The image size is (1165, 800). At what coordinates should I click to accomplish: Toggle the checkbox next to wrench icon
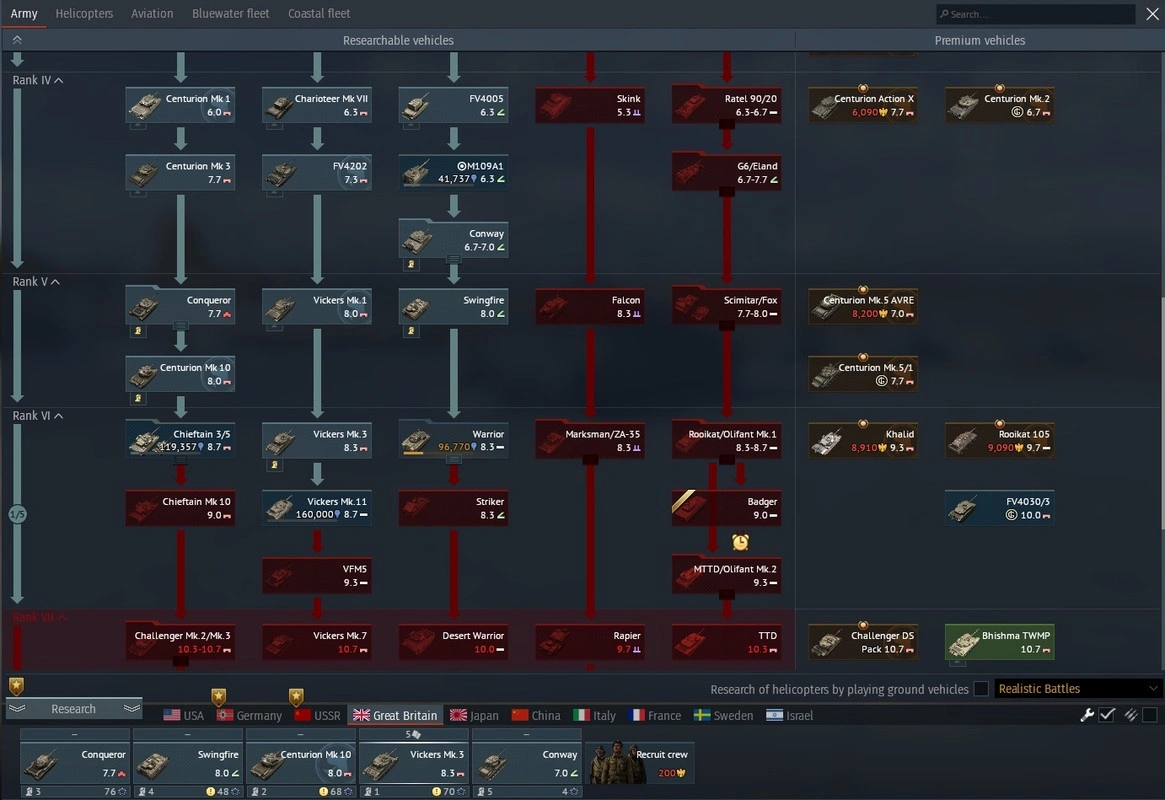click(1107, 715)
